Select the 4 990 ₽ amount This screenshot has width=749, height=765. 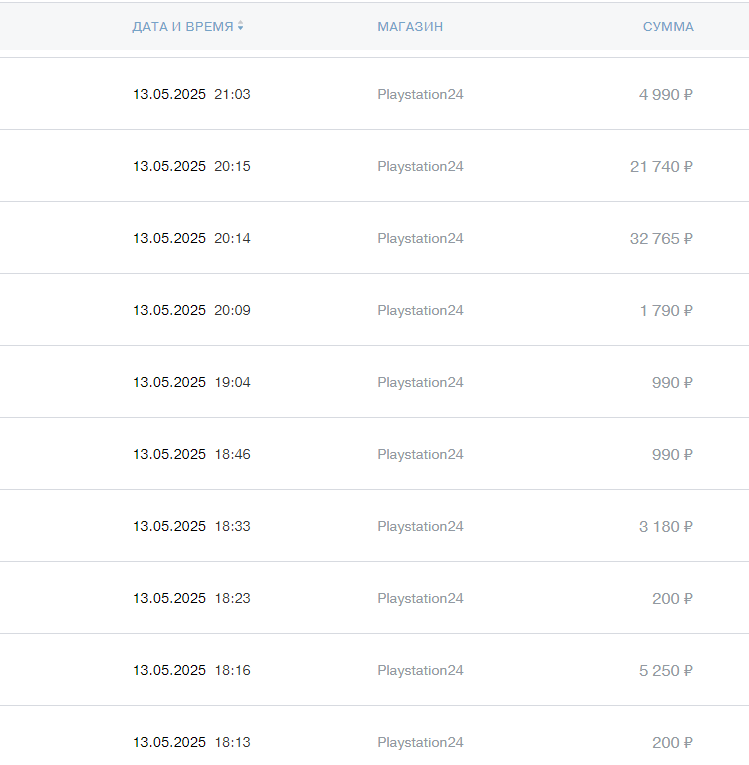point(666,94)
